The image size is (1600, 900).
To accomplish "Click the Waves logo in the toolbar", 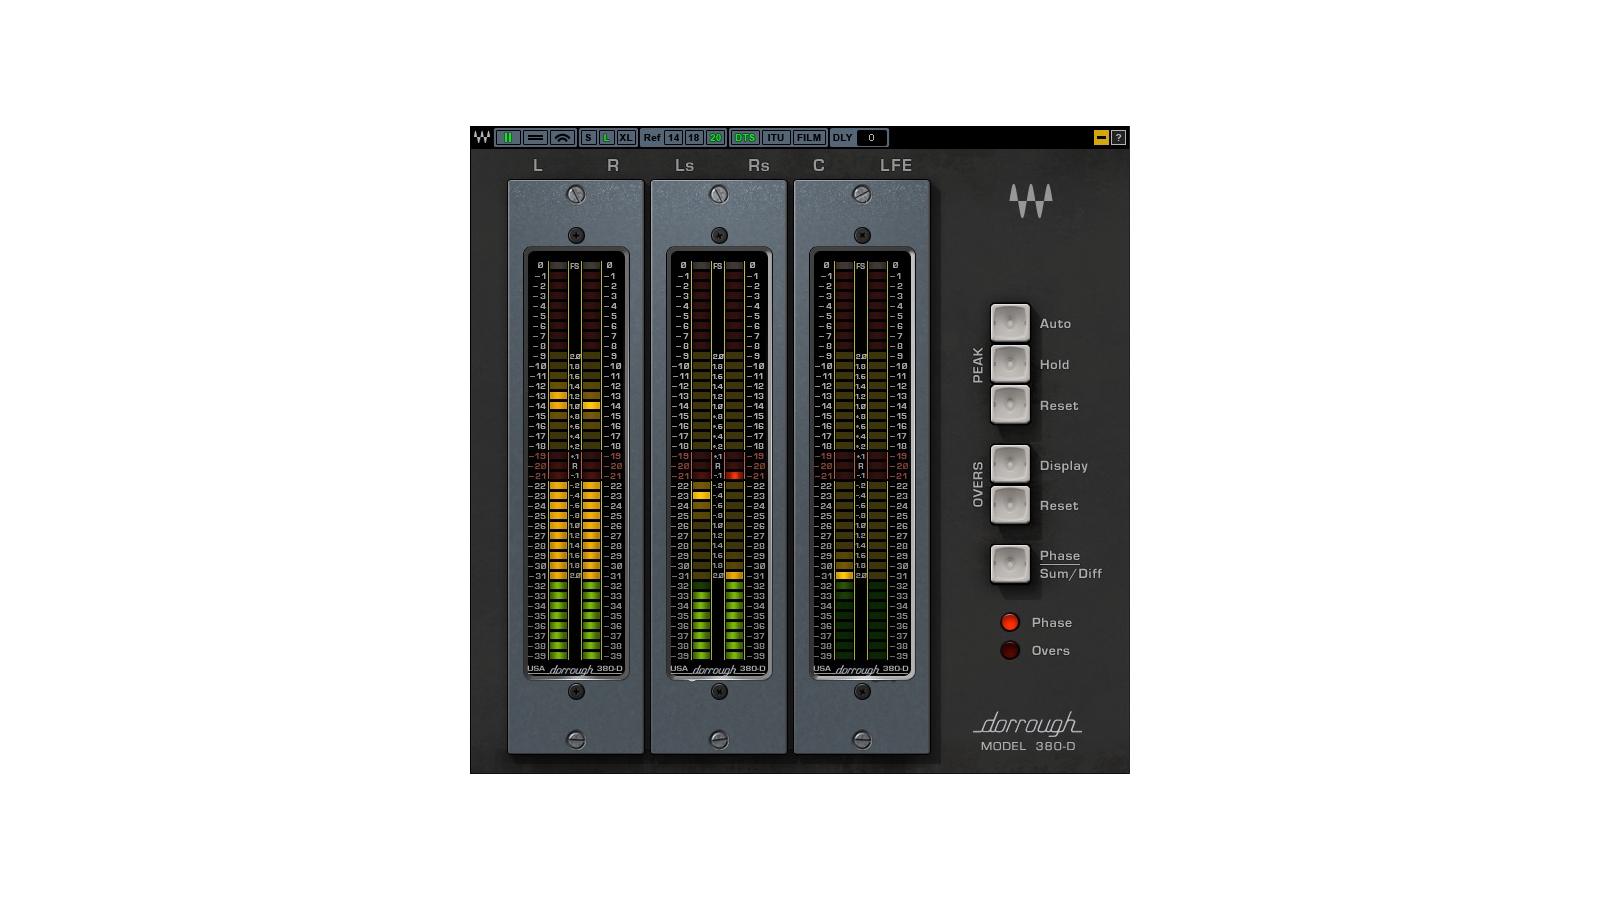I will (x=482, y=138).
